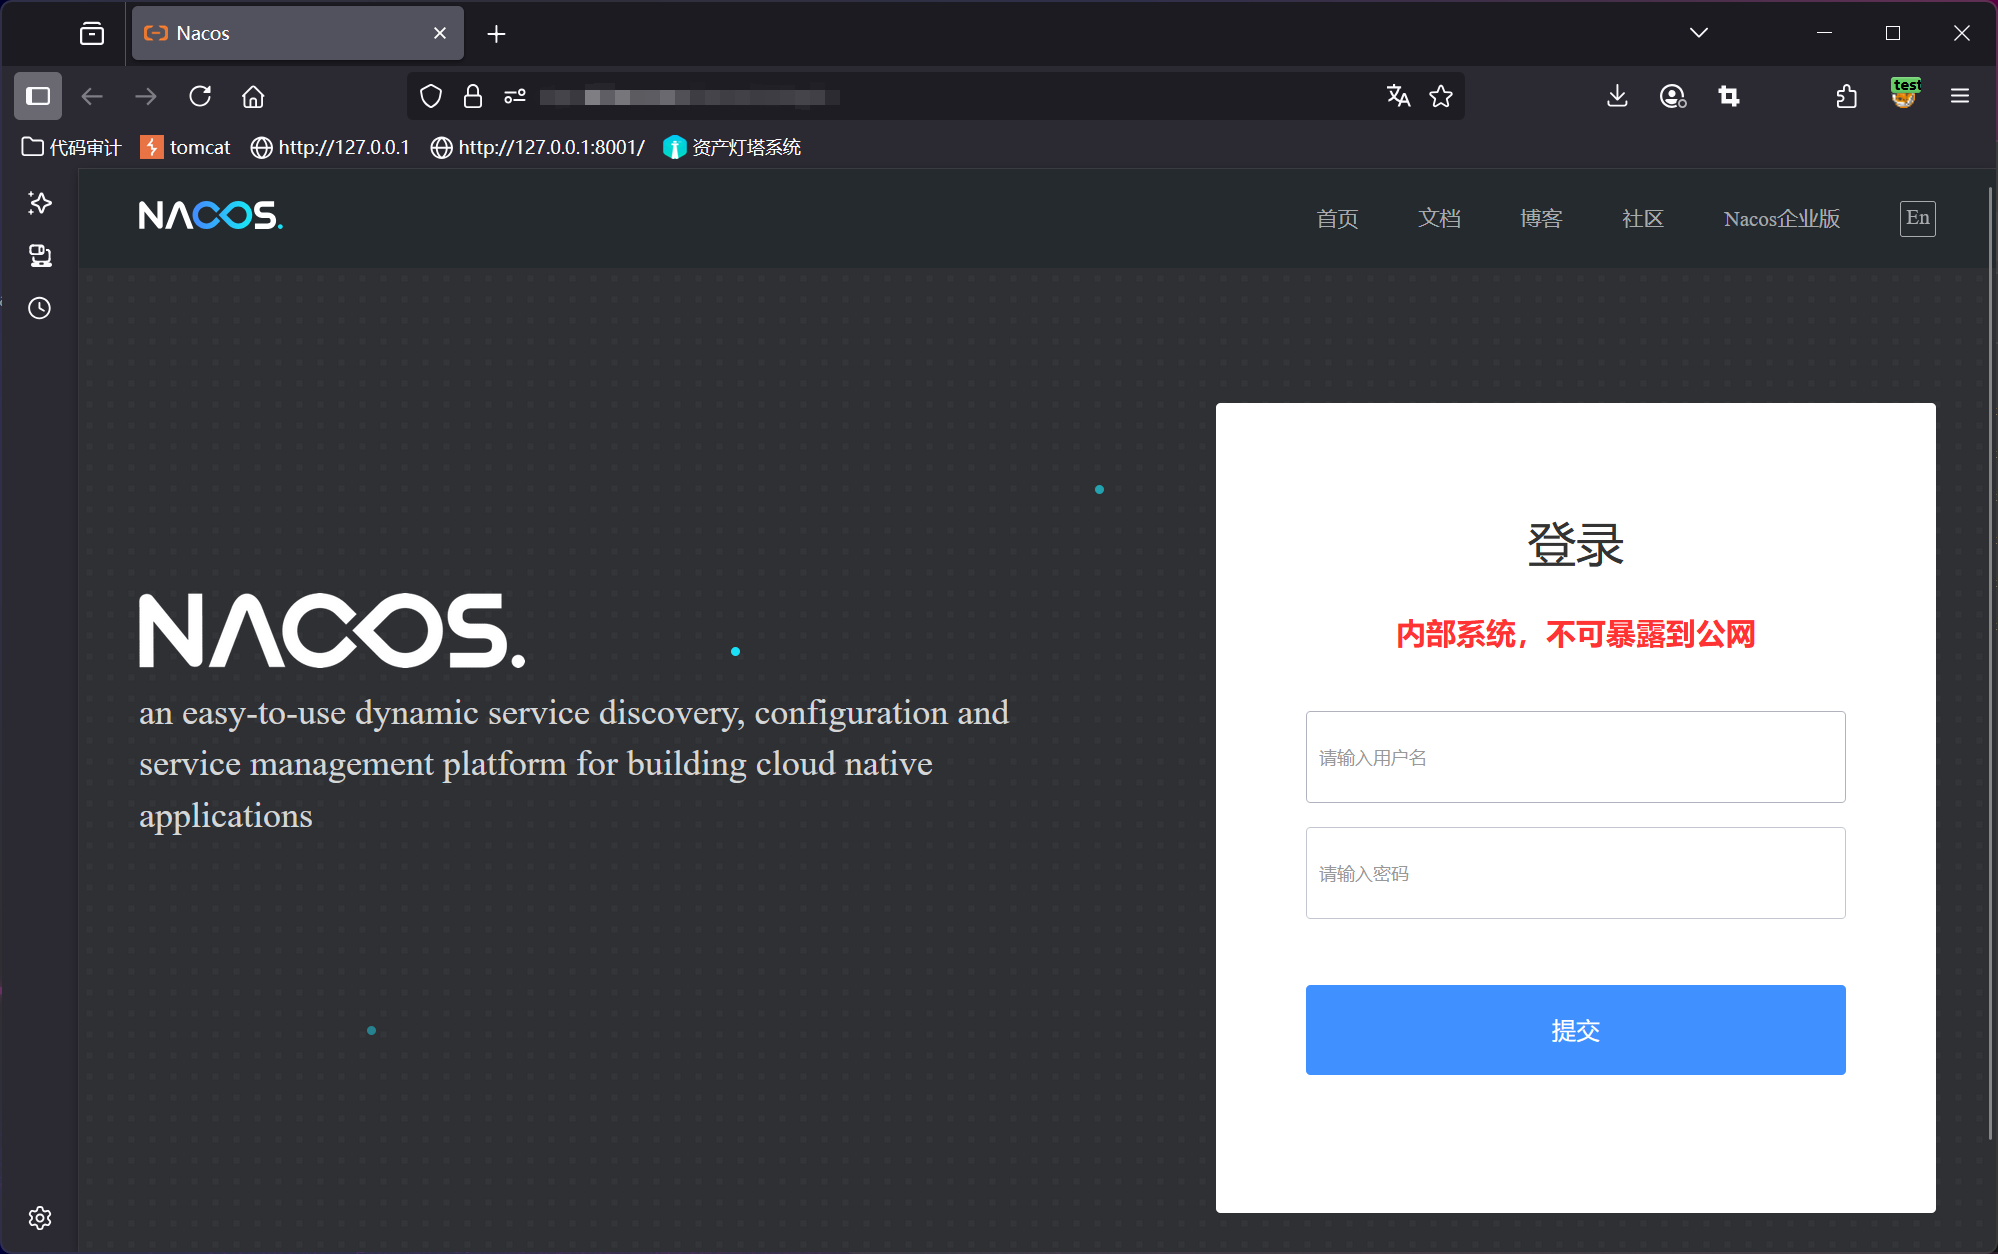1998x1254 pixels.
Task: Bookmark this page with the star icon
Action: (x=1441, y=96)
